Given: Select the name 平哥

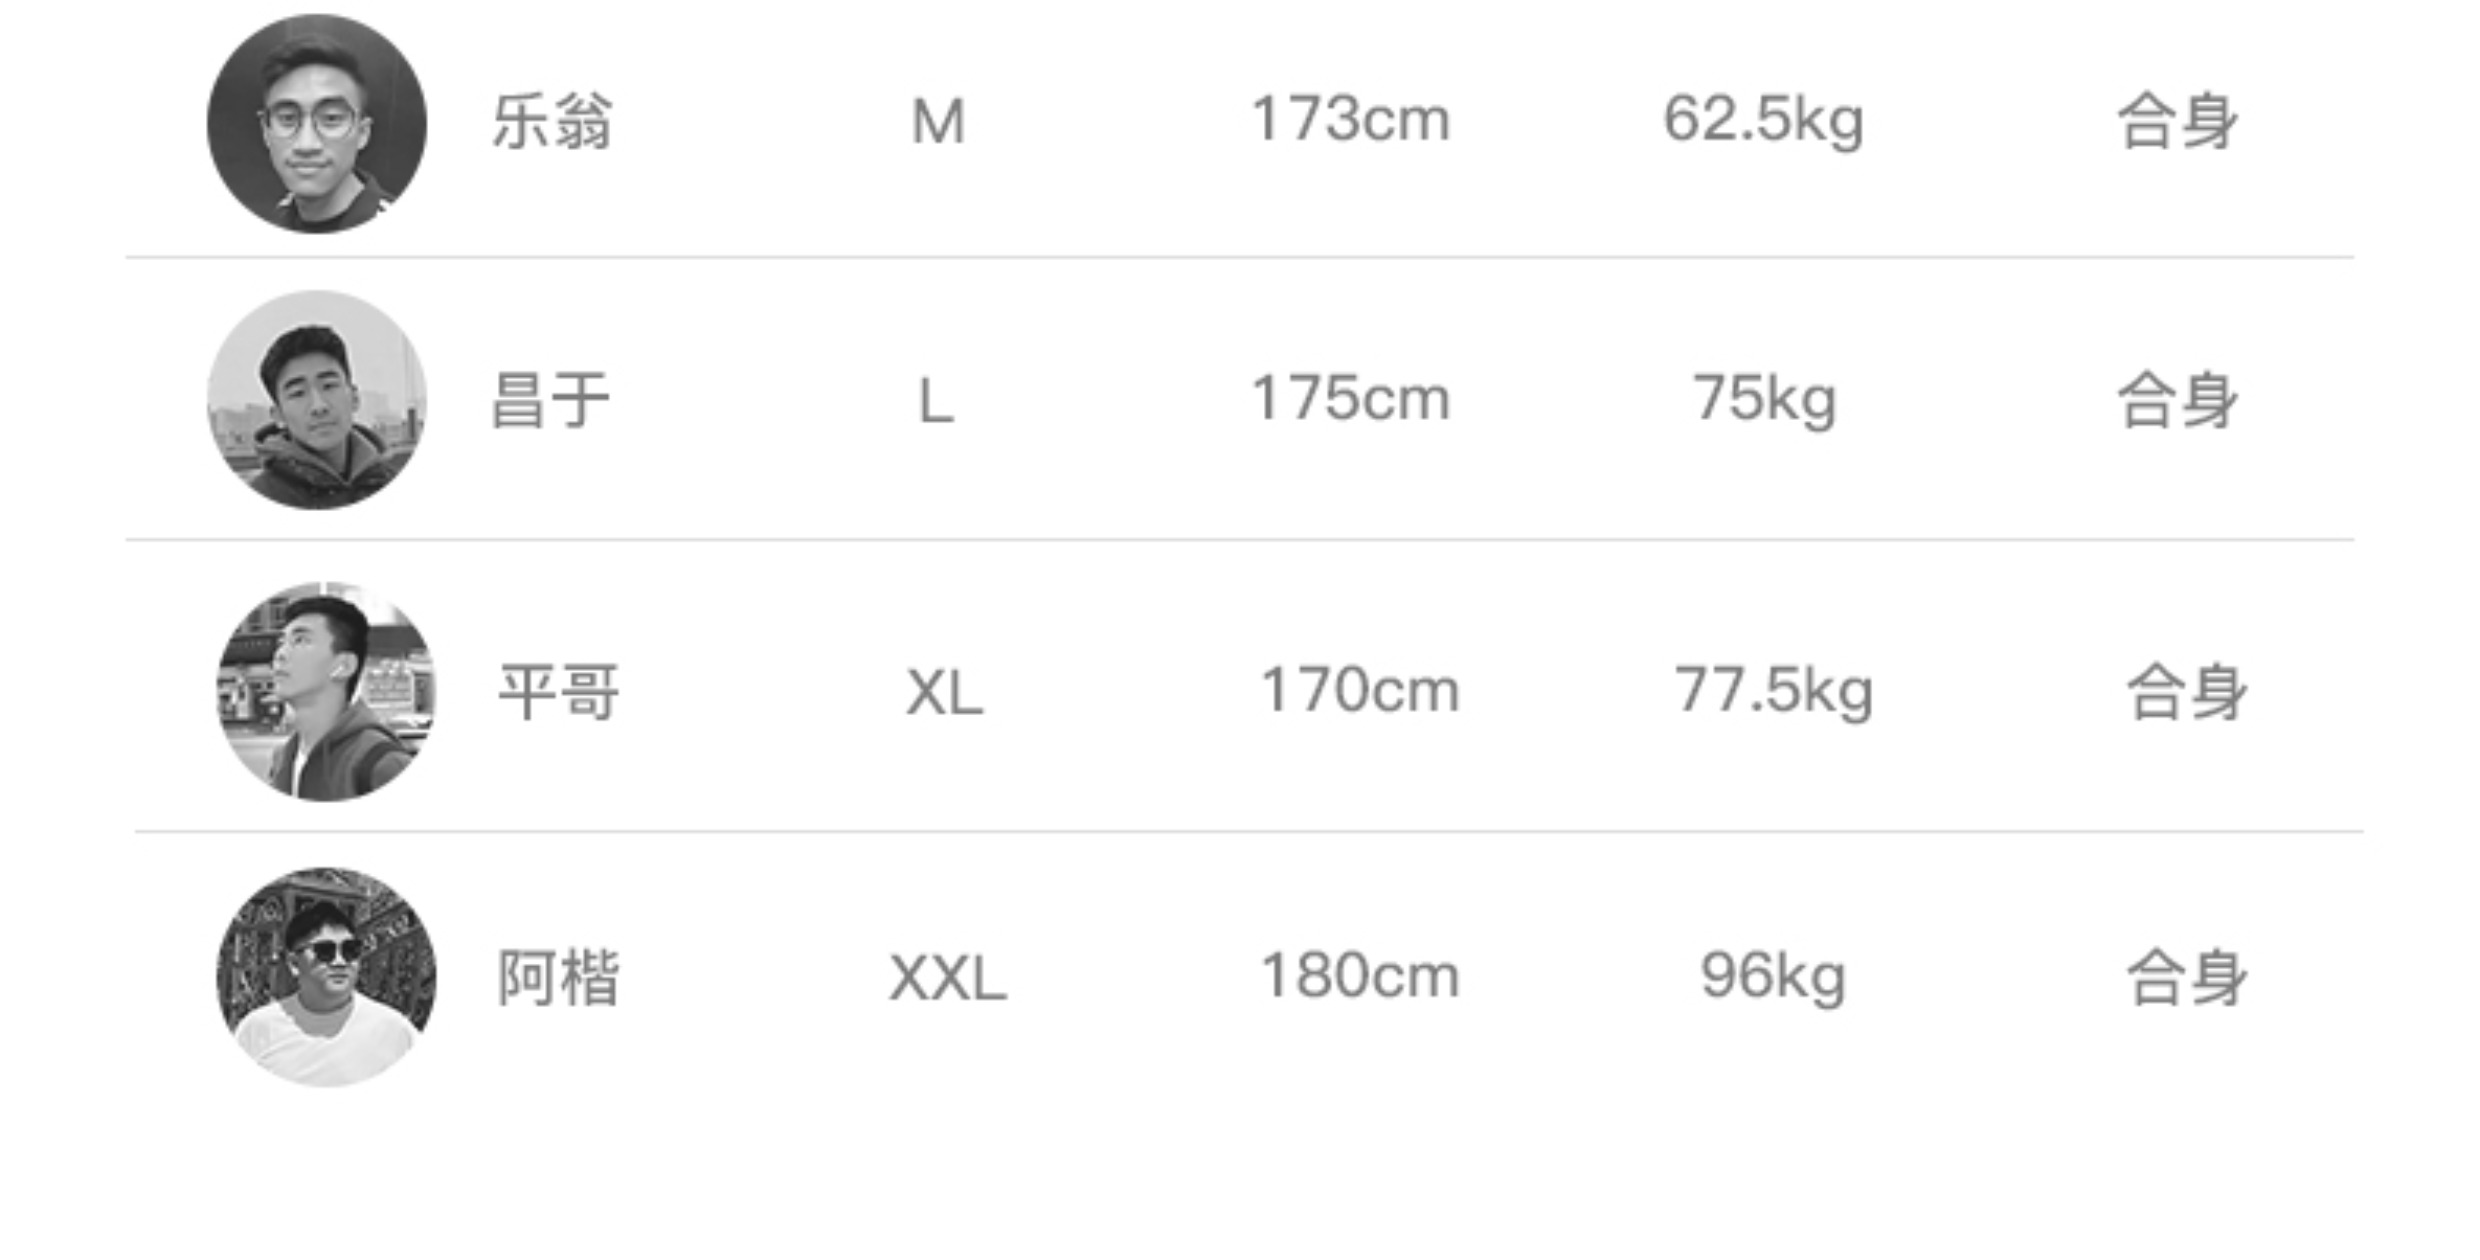Looking at the screenshot, I should click(x=559, y=692).
